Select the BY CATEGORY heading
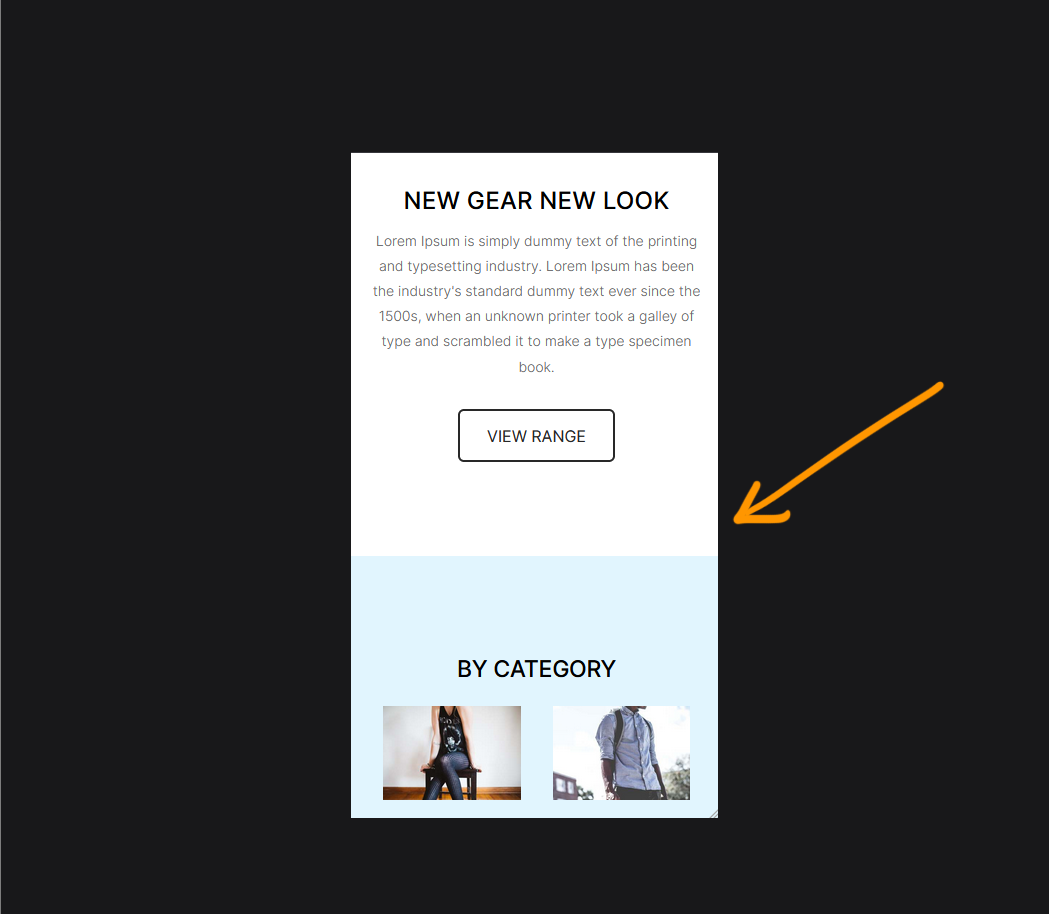Screen dimensions: 1049x914 pos(536,669)
